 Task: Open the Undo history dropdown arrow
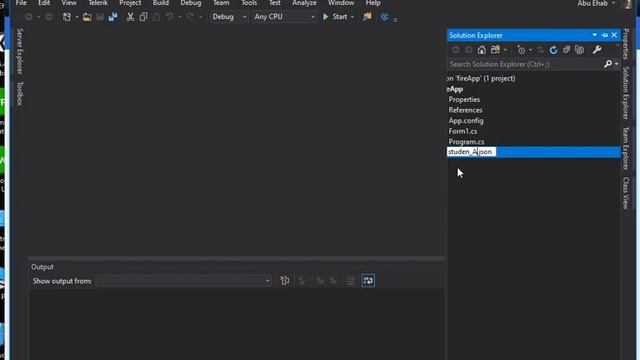(x=179, y=17)
